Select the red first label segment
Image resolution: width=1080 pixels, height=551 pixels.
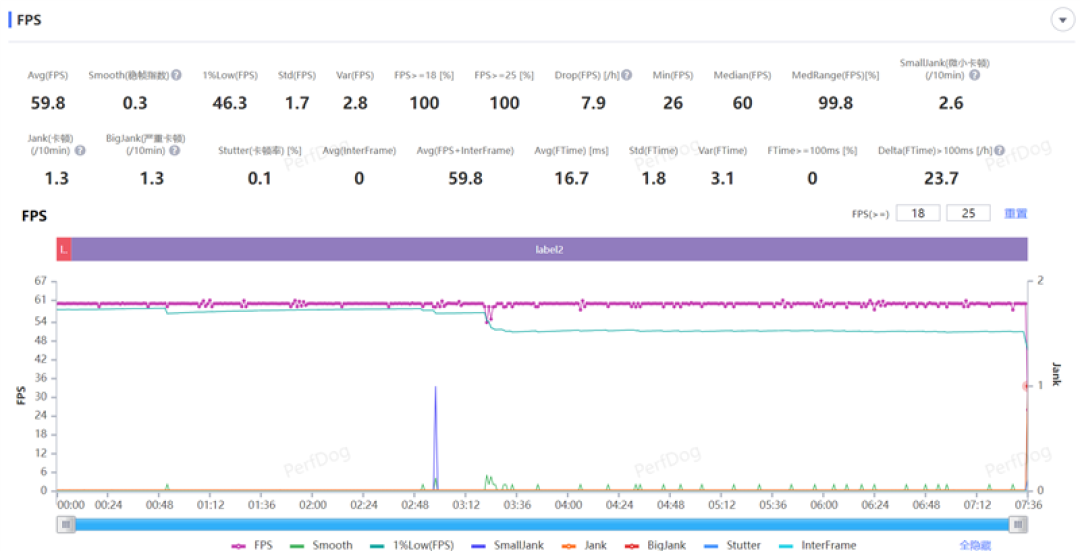tap(64, 249)
